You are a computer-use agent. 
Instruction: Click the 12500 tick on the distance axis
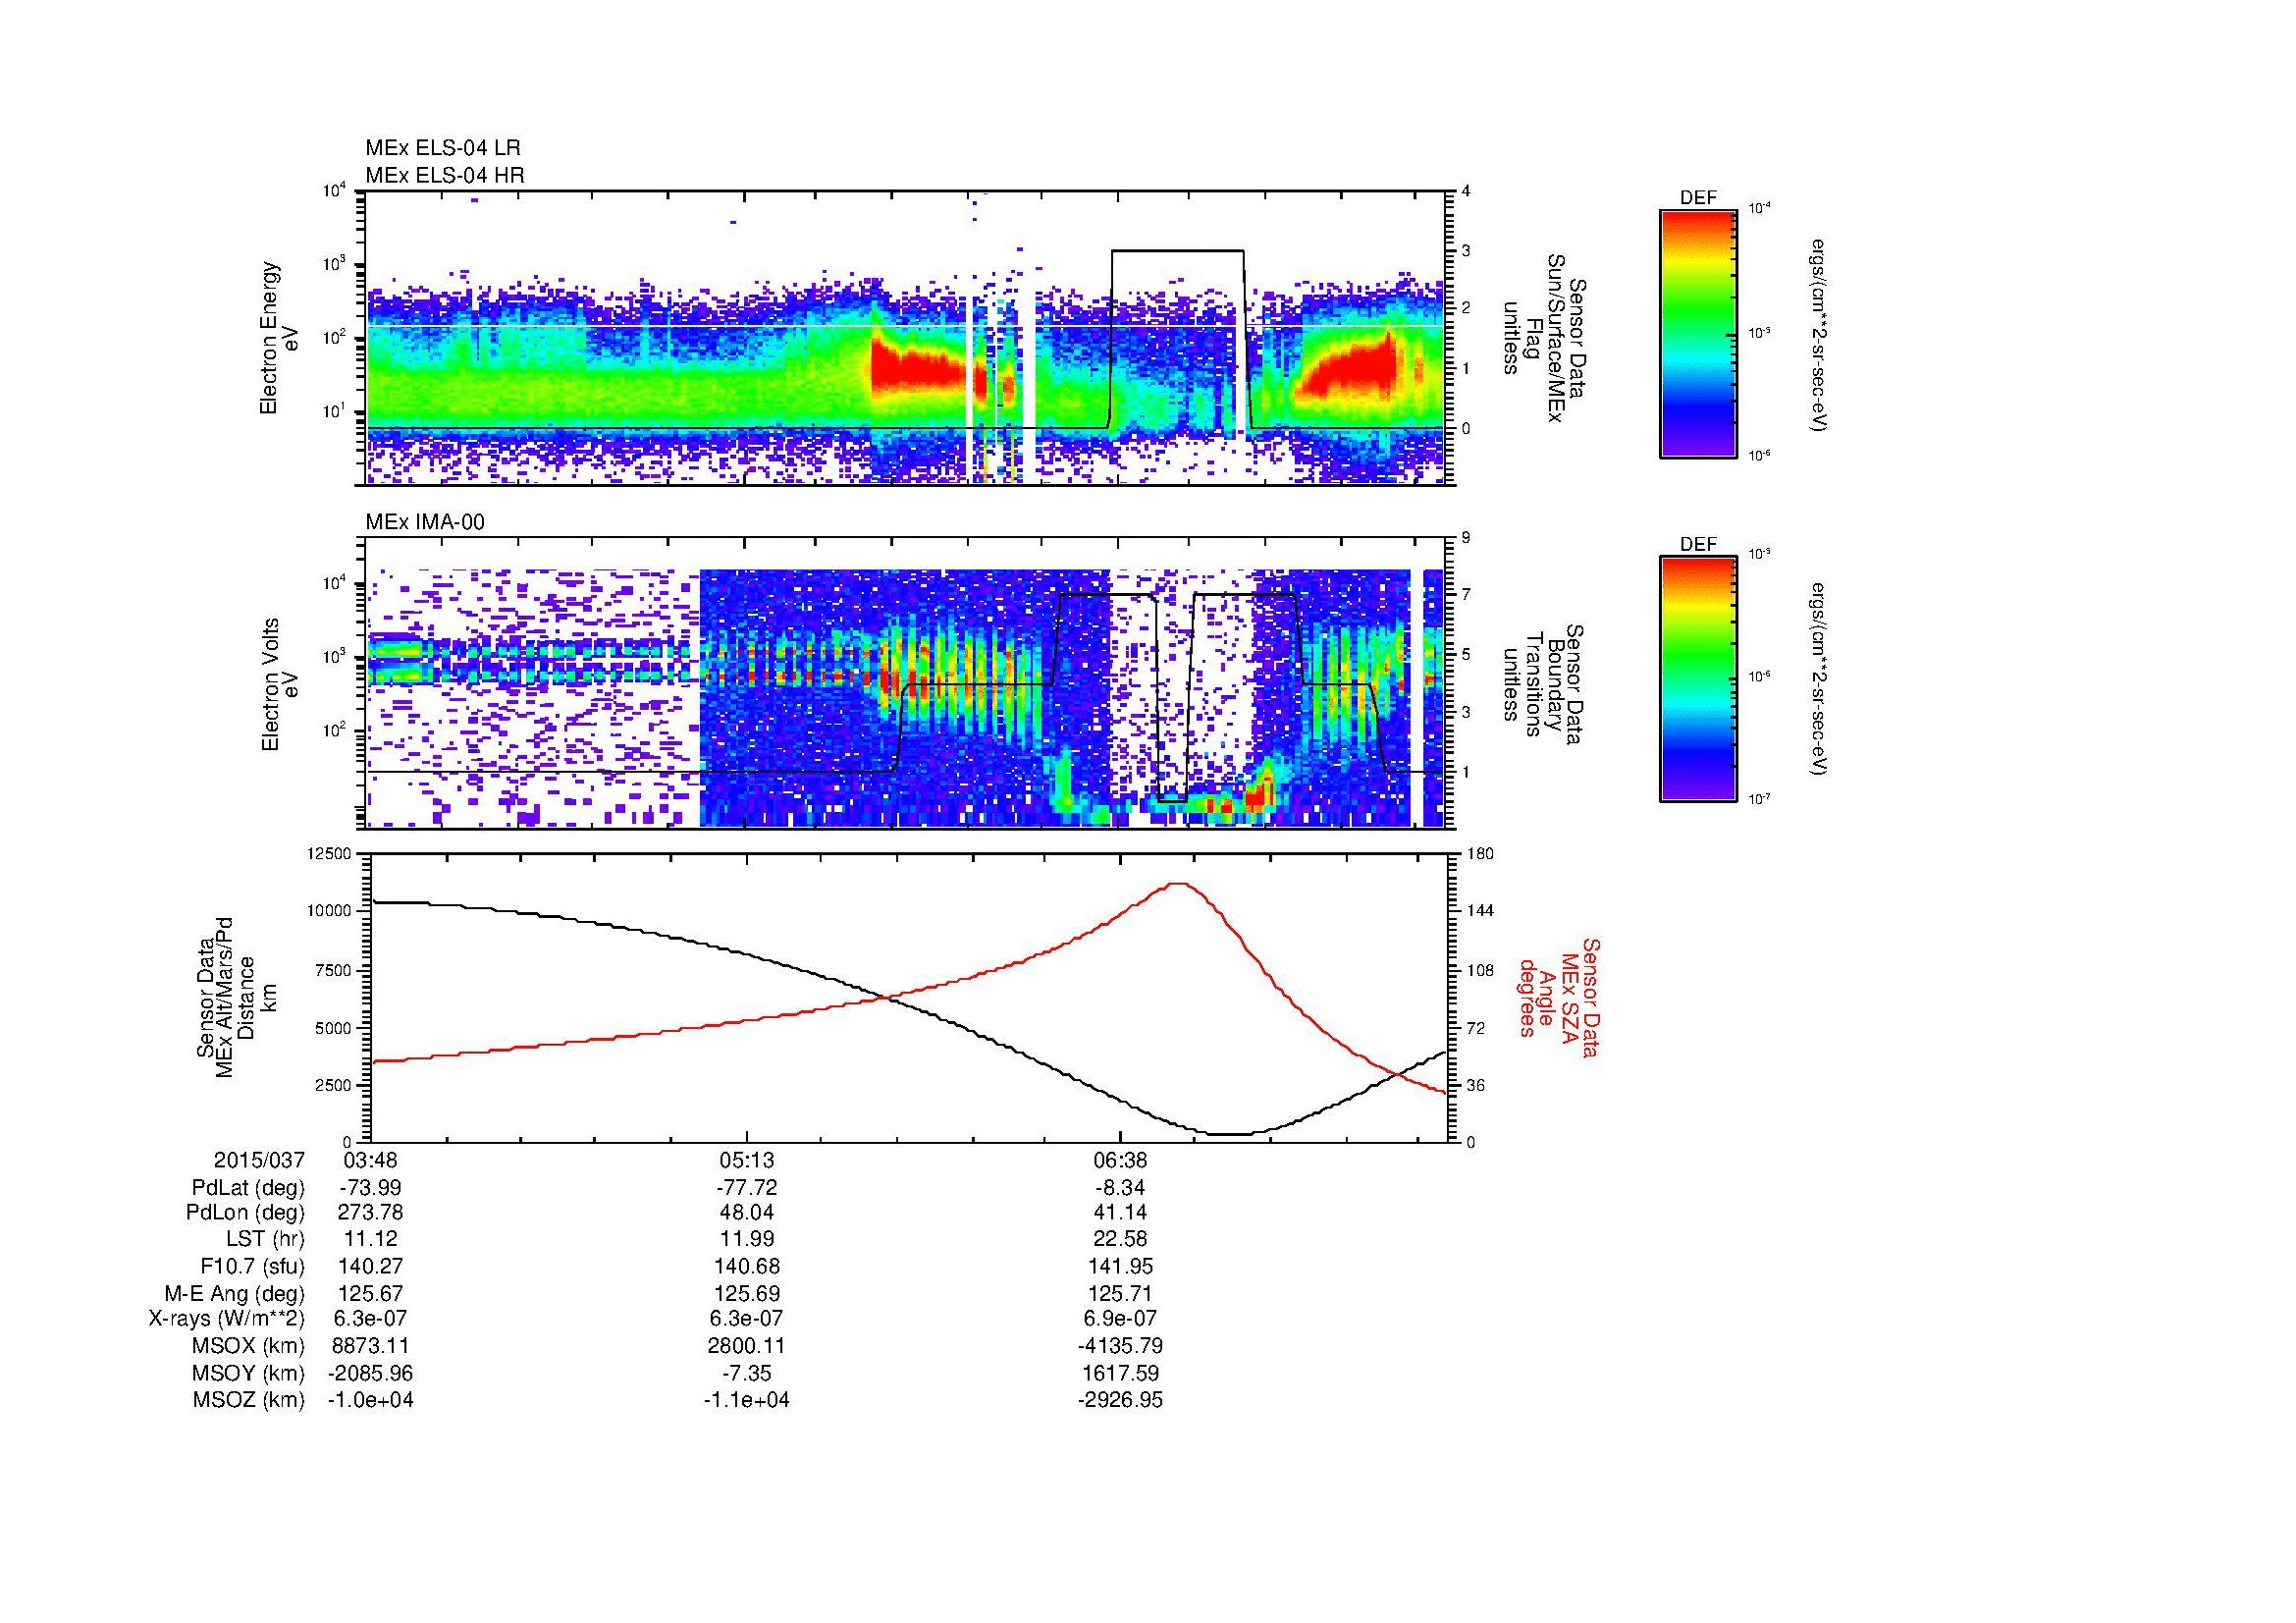coord(330,853)
